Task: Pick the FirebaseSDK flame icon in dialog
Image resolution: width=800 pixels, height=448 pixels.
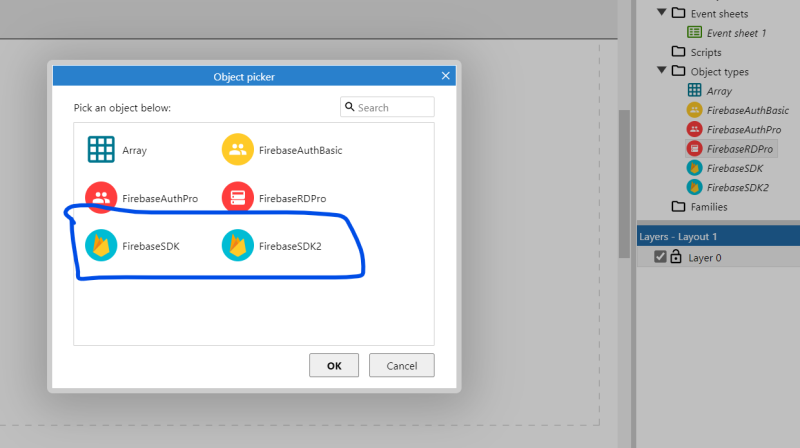Action: (x=101, y=245)
